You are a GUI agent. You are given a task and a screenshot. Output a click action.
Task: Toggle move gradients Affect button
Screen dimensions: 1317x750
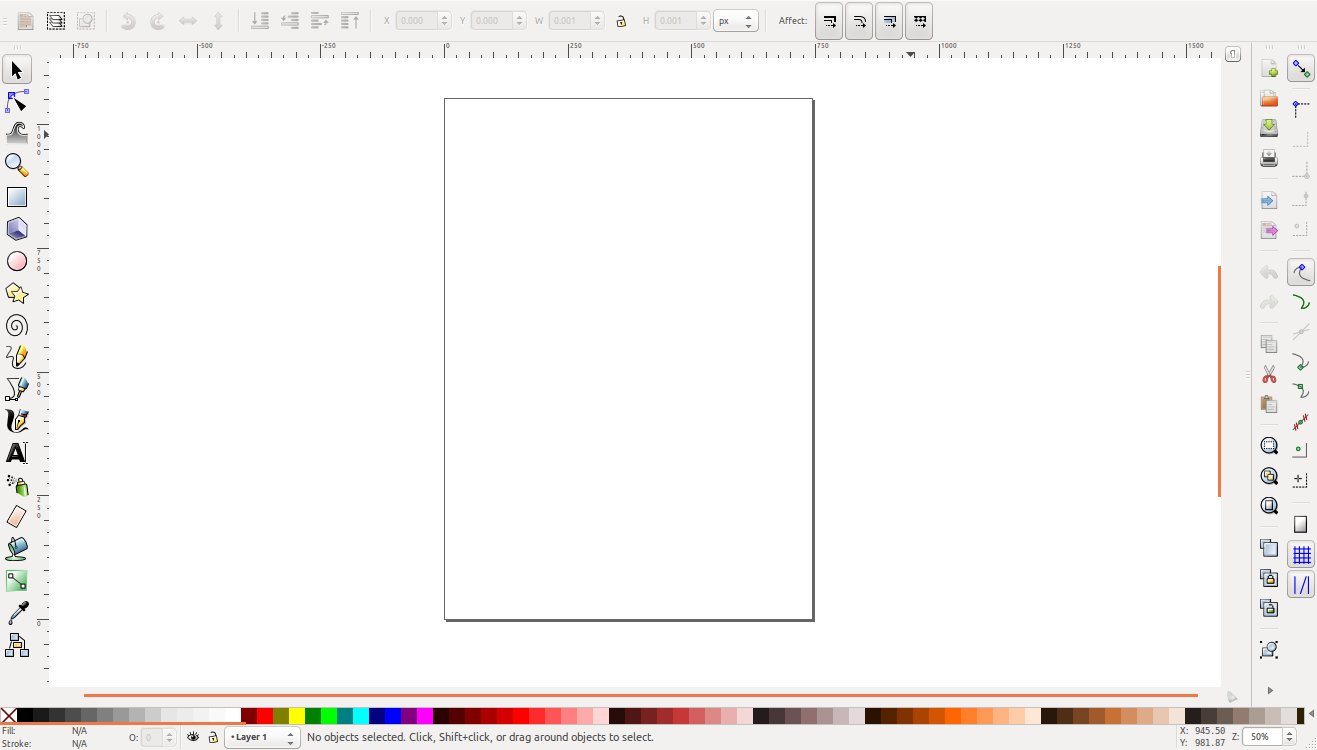tap(889, 20)
